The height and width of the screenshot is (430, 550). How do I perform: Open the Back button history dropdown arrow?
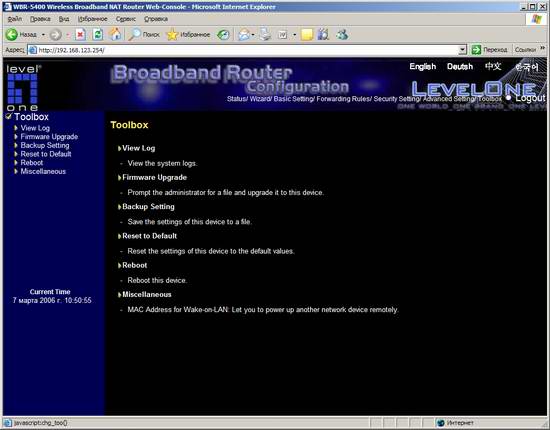pos(43,35)
